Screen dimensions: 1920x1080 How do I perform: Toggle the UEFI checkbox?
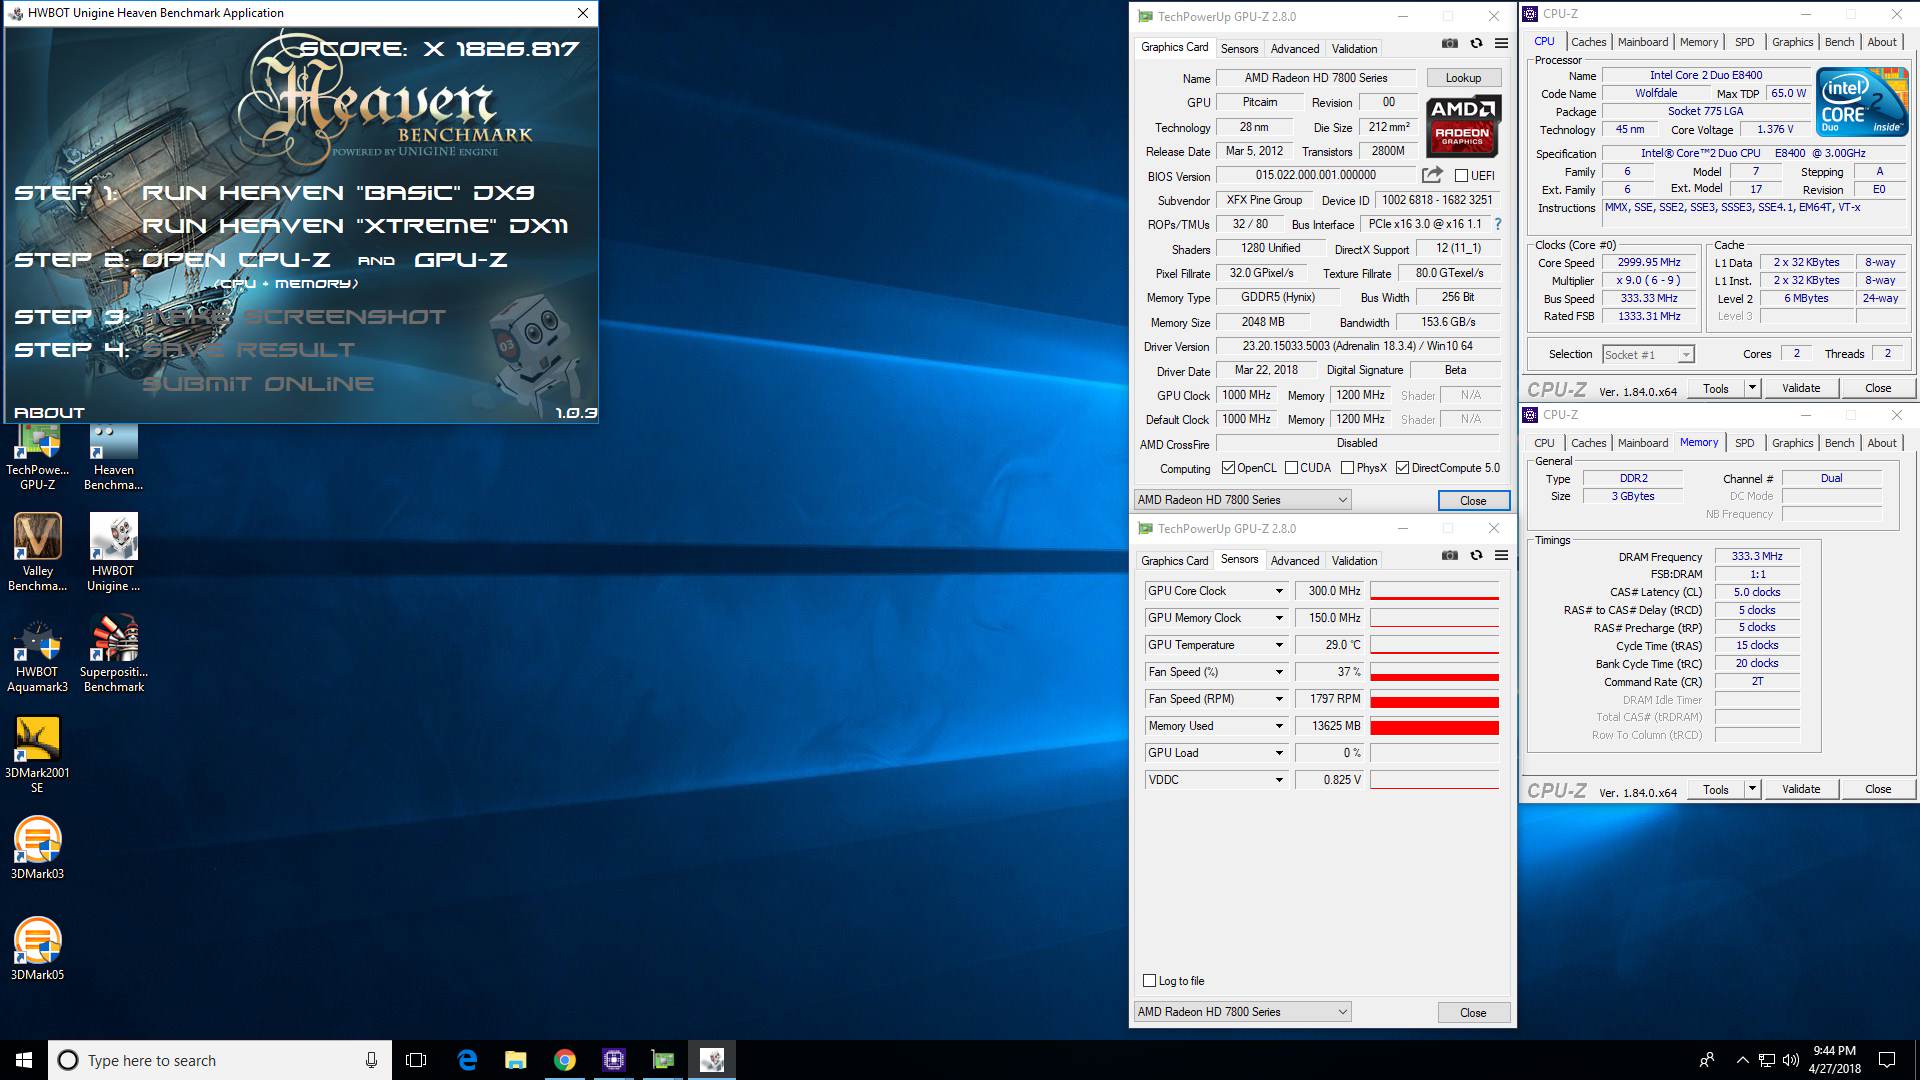point(1461,176)
